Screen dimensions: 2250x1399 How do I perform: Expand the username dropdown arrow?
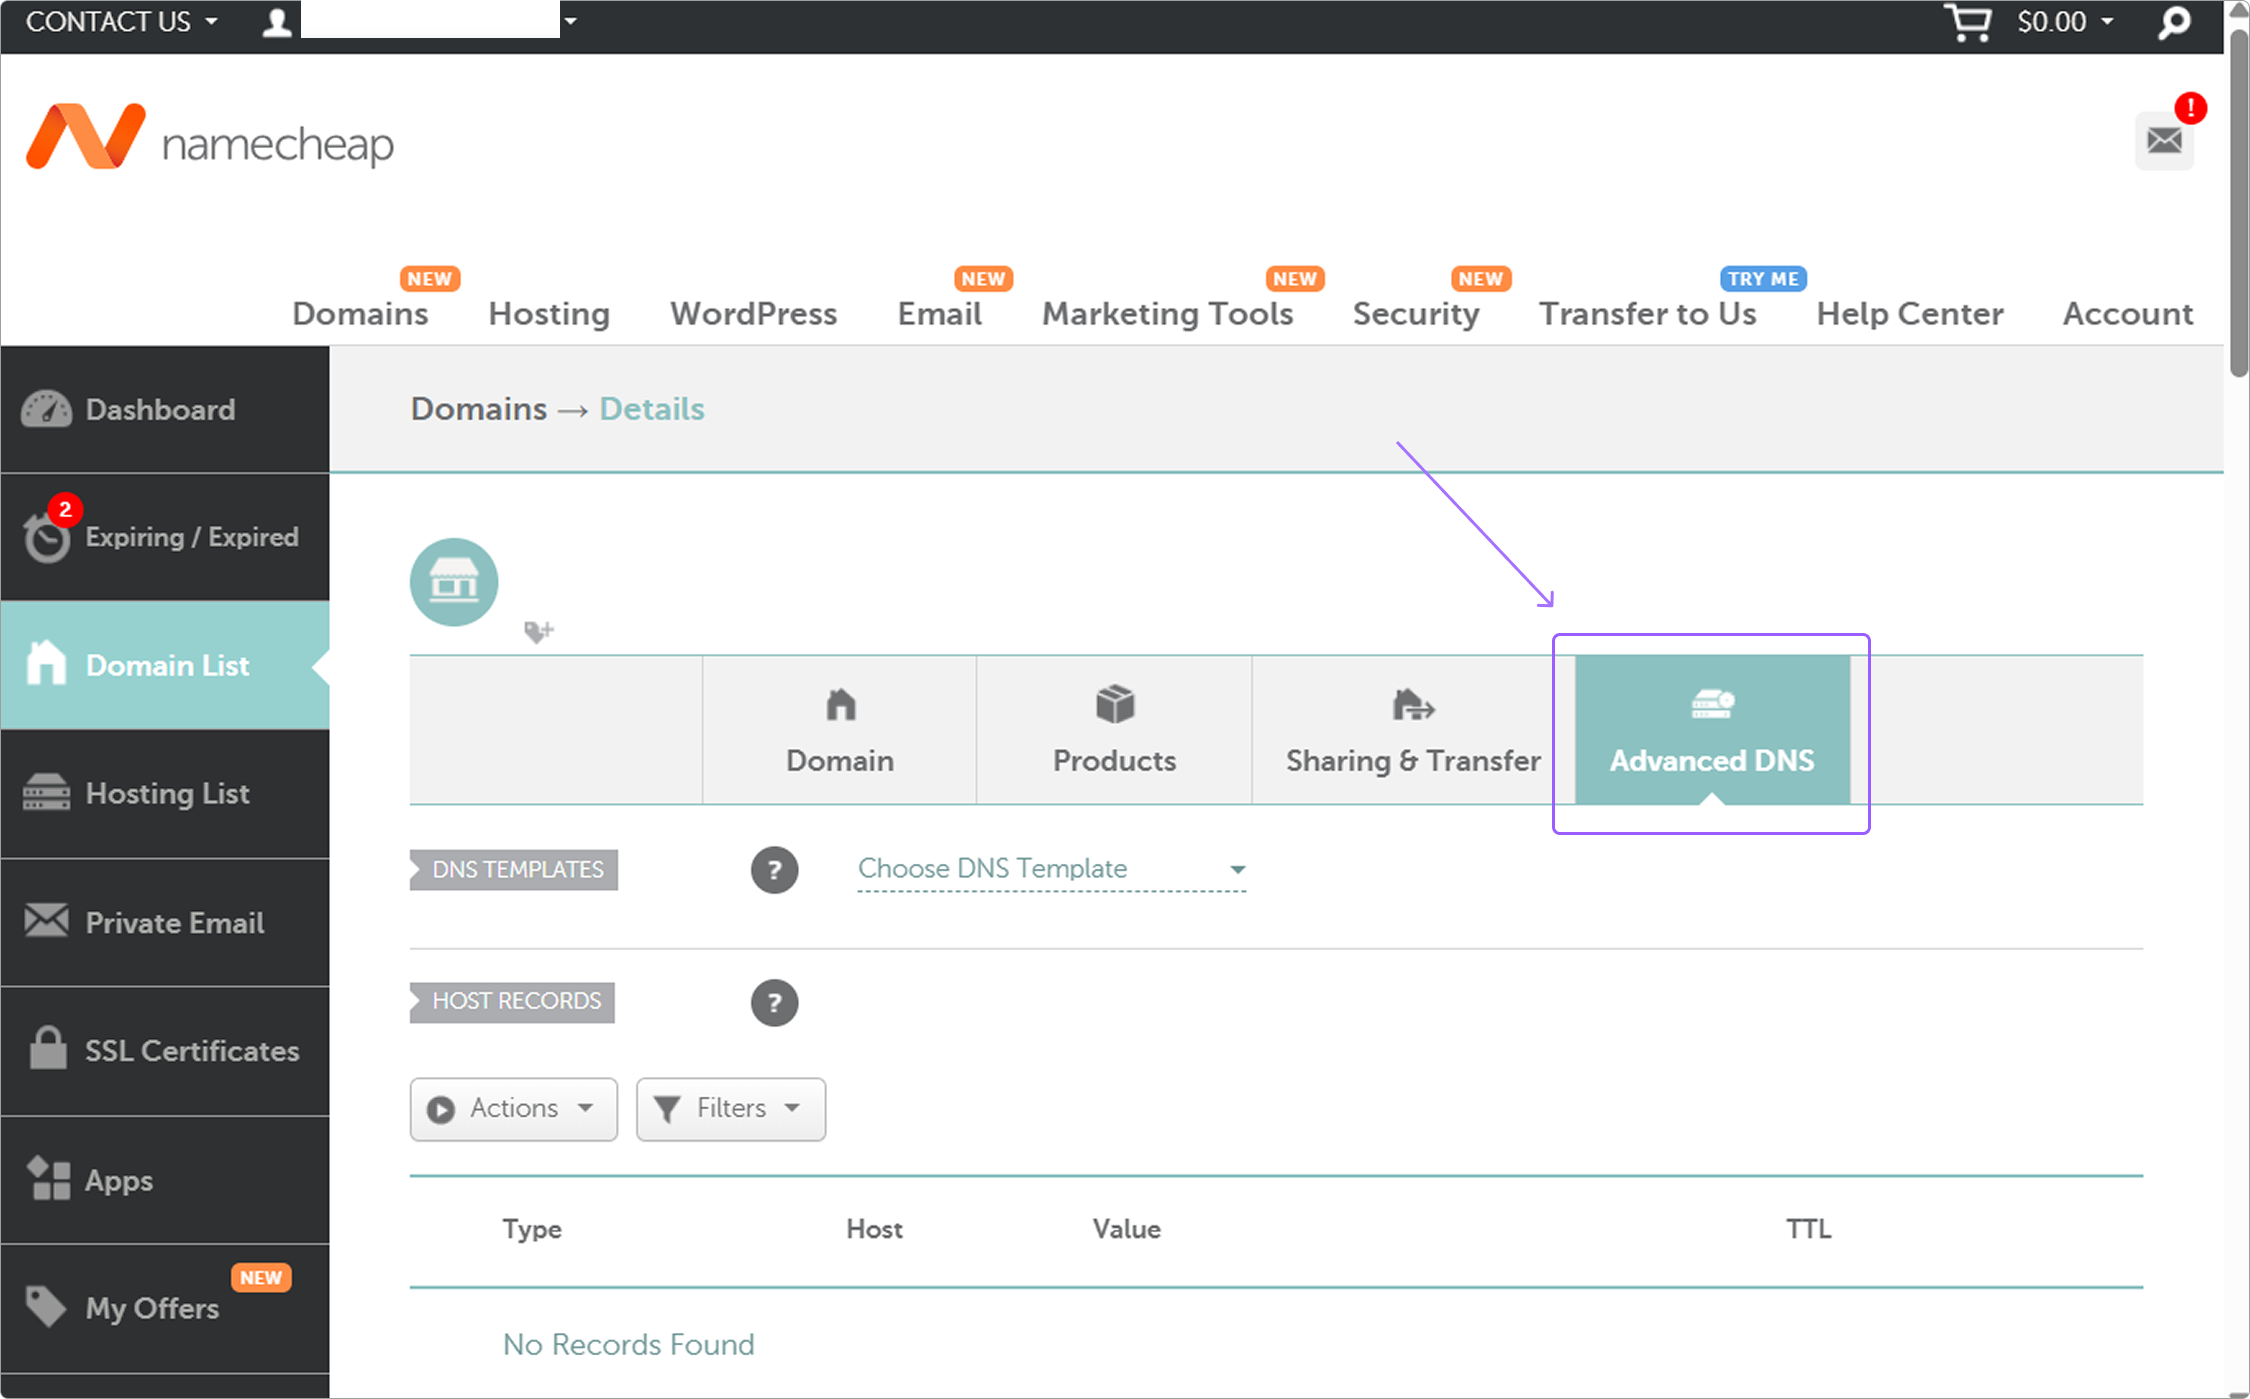(x=570, y=20)
